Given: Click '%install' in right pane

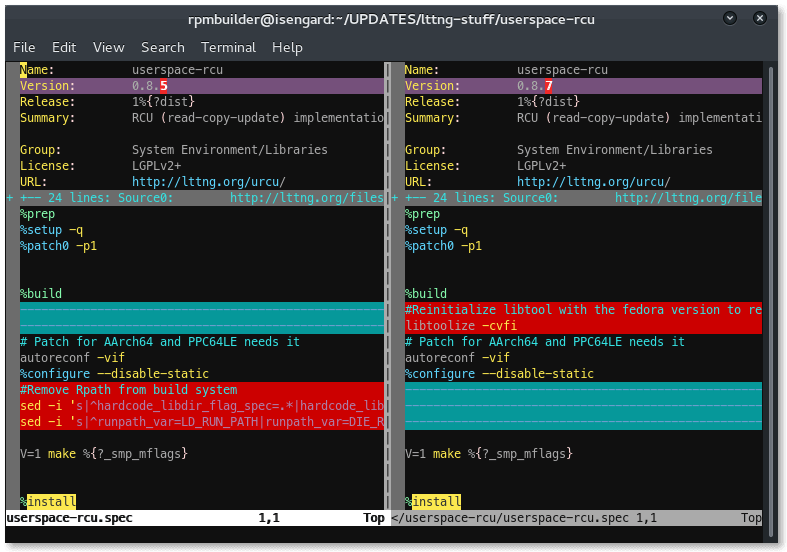Looking at the screenshot, I should point(433,501).
